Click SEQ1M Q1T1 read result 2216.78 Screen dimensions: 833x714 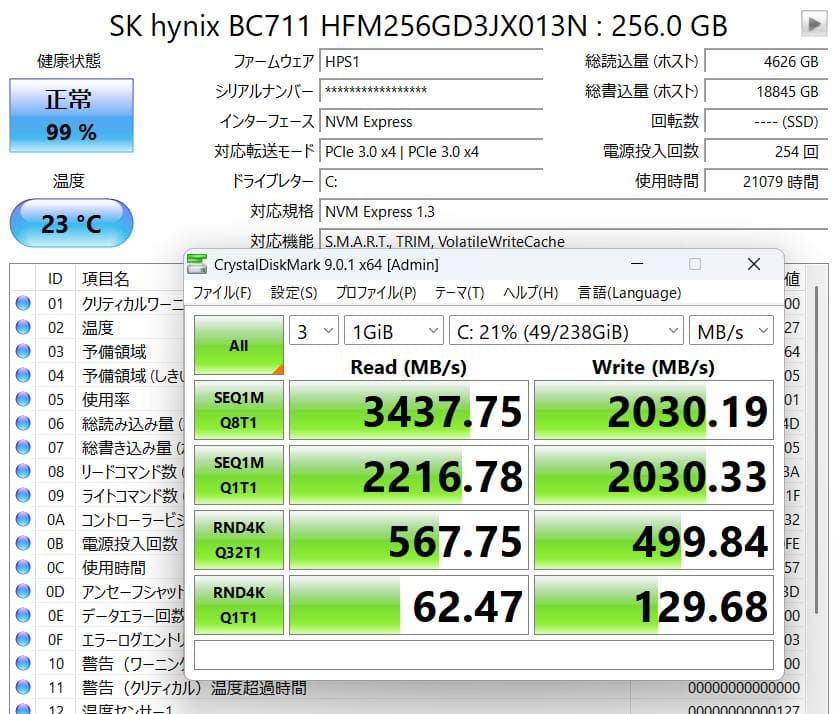(409, 474)
